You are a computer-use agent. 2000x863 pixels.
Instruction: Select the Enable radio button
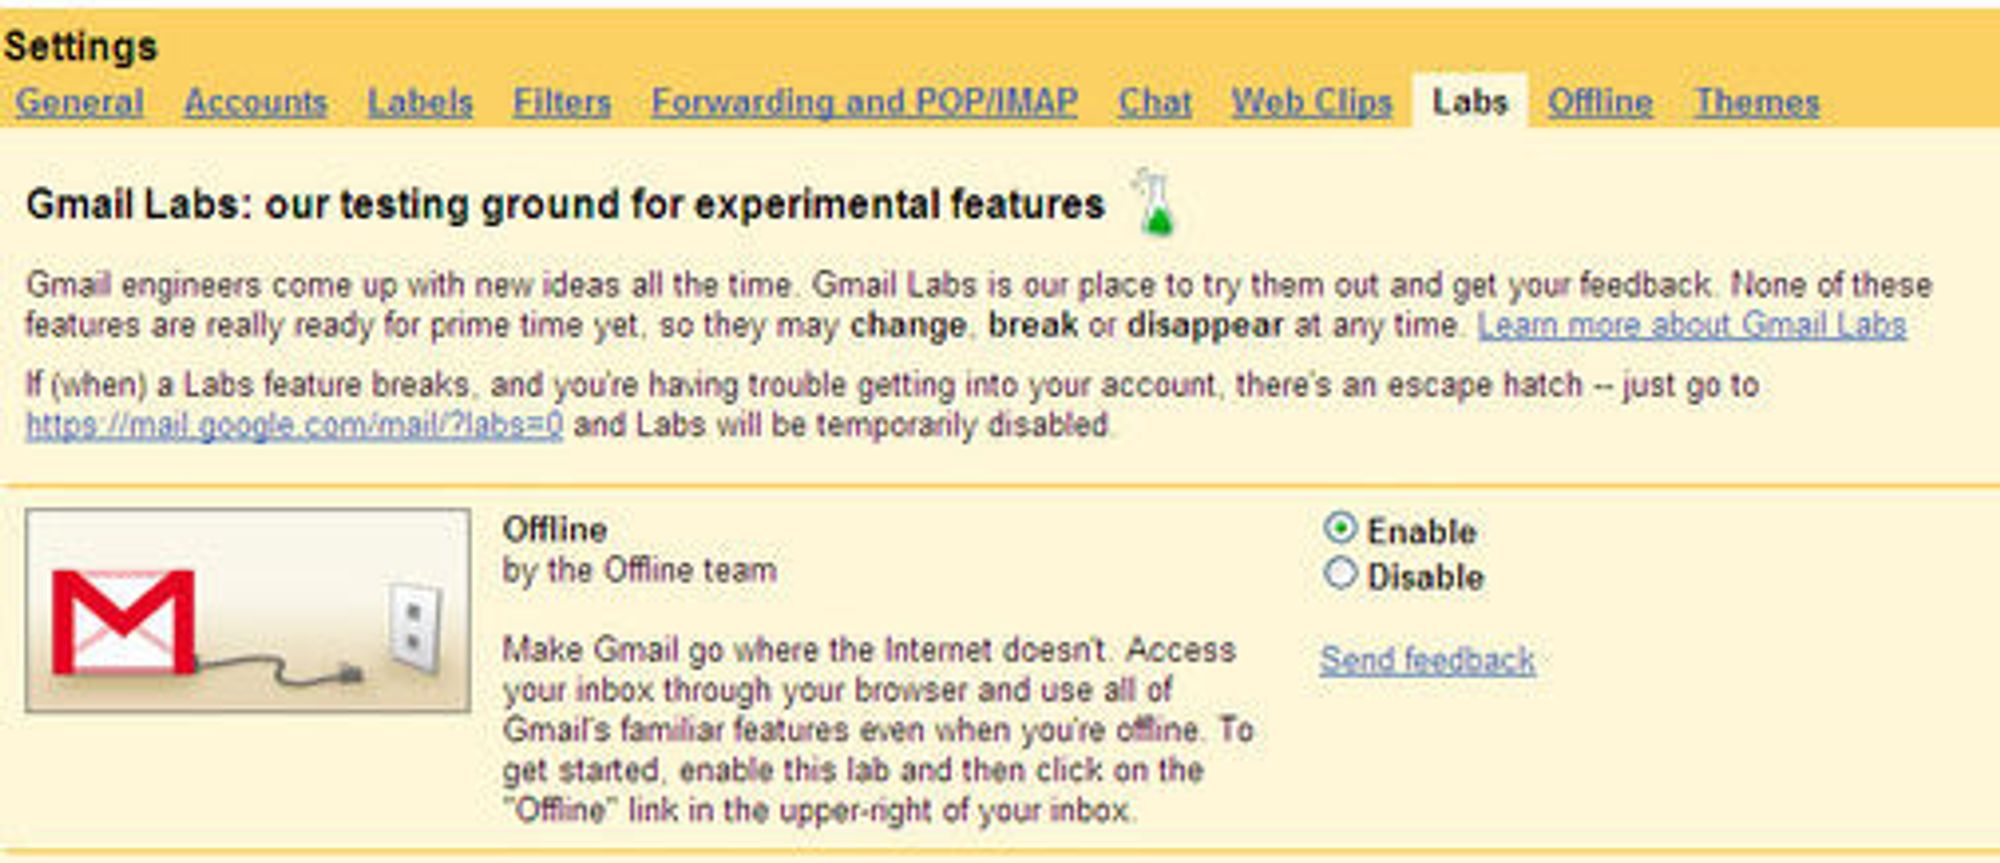click(x=1340, y=528)
